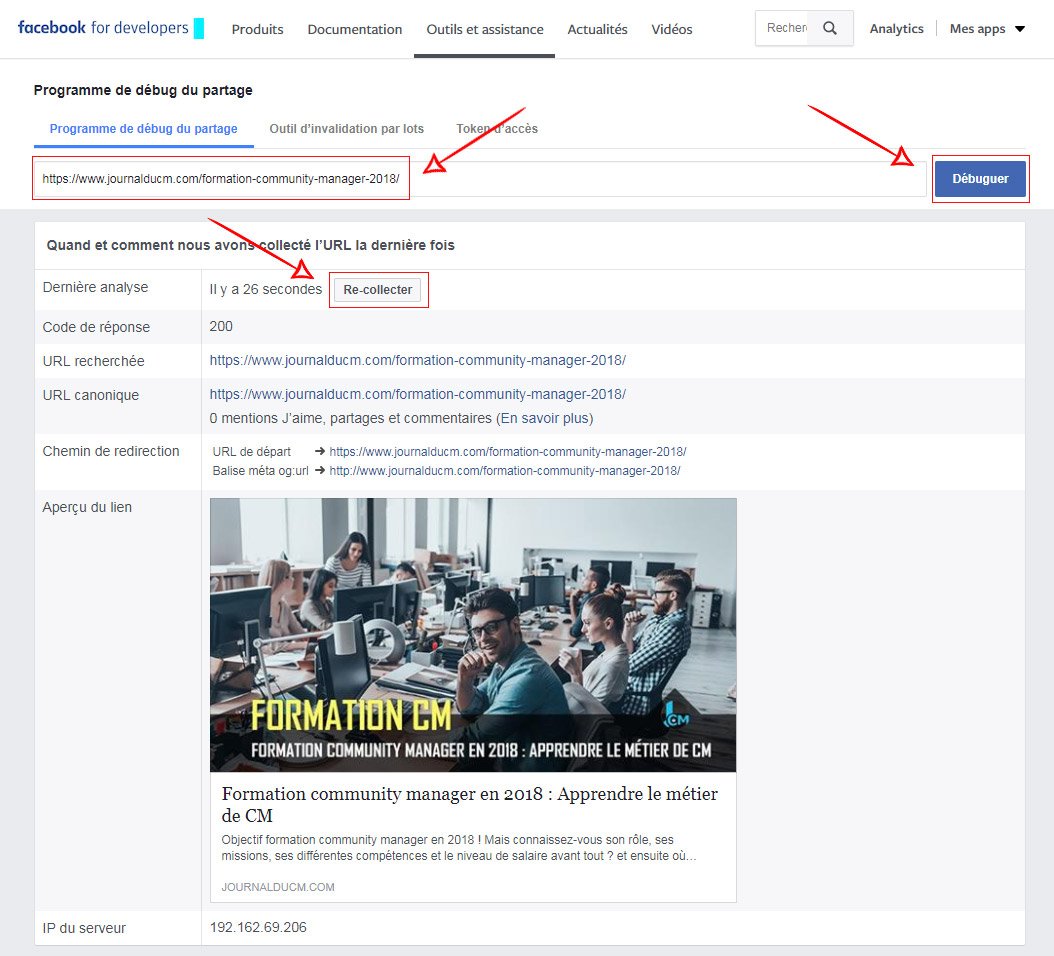
Task: Select the 'Il y a 26 secondes' text
Action: [266, 289]
